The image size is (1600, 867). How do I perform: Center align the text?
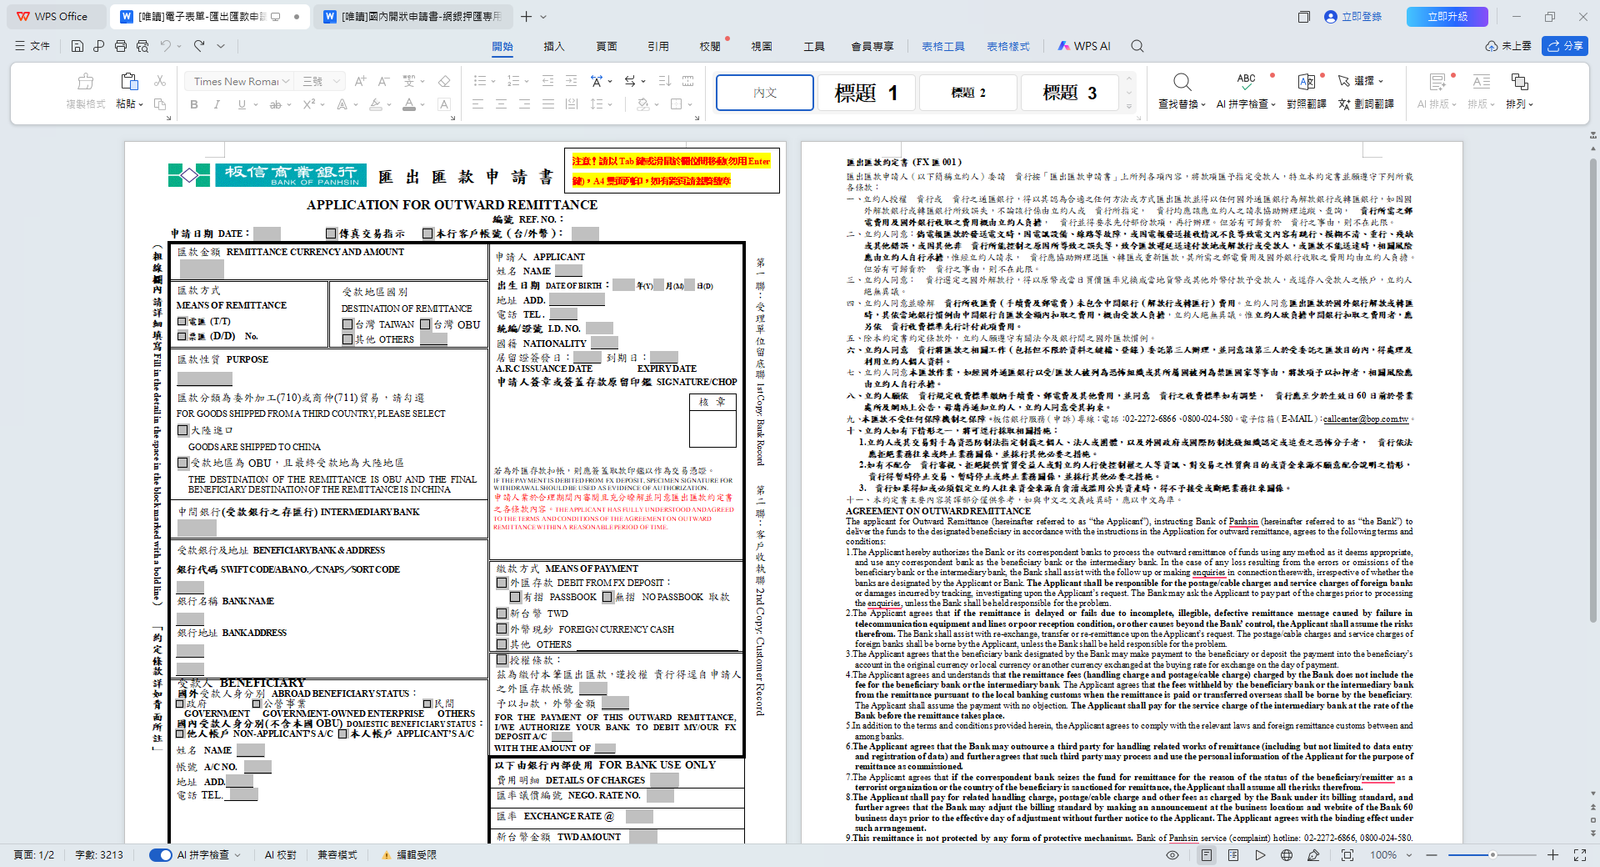coord(501,104)
